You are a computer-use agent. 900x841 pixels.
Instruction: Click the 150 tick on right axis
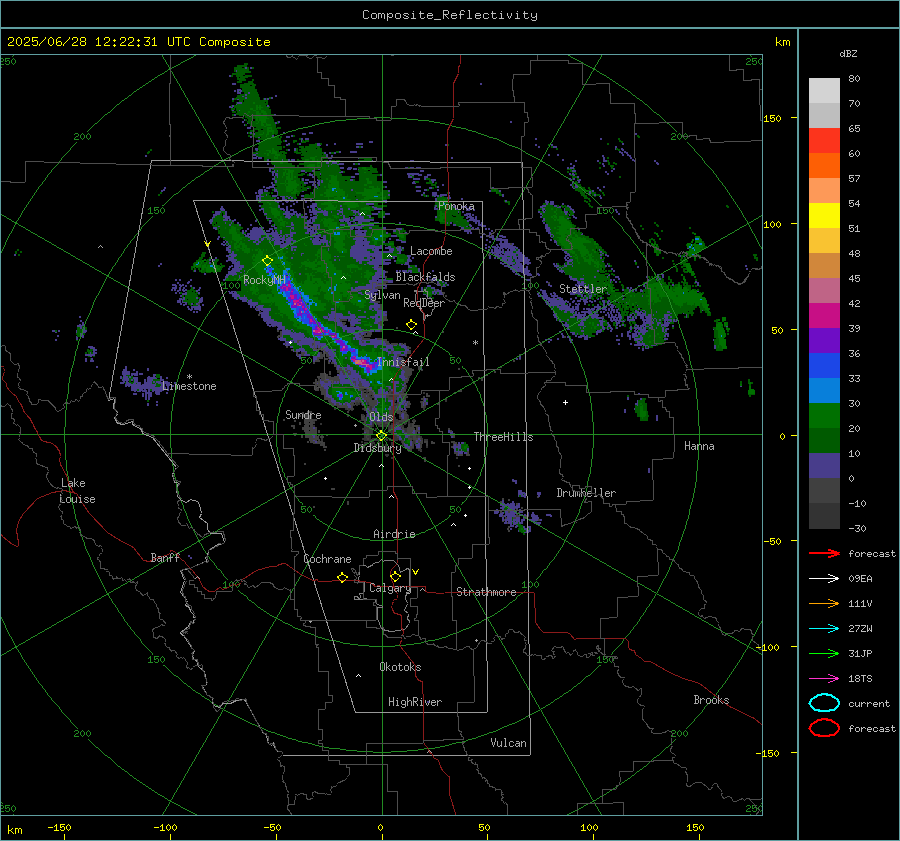pyautogui.click(x=772, y=118)
